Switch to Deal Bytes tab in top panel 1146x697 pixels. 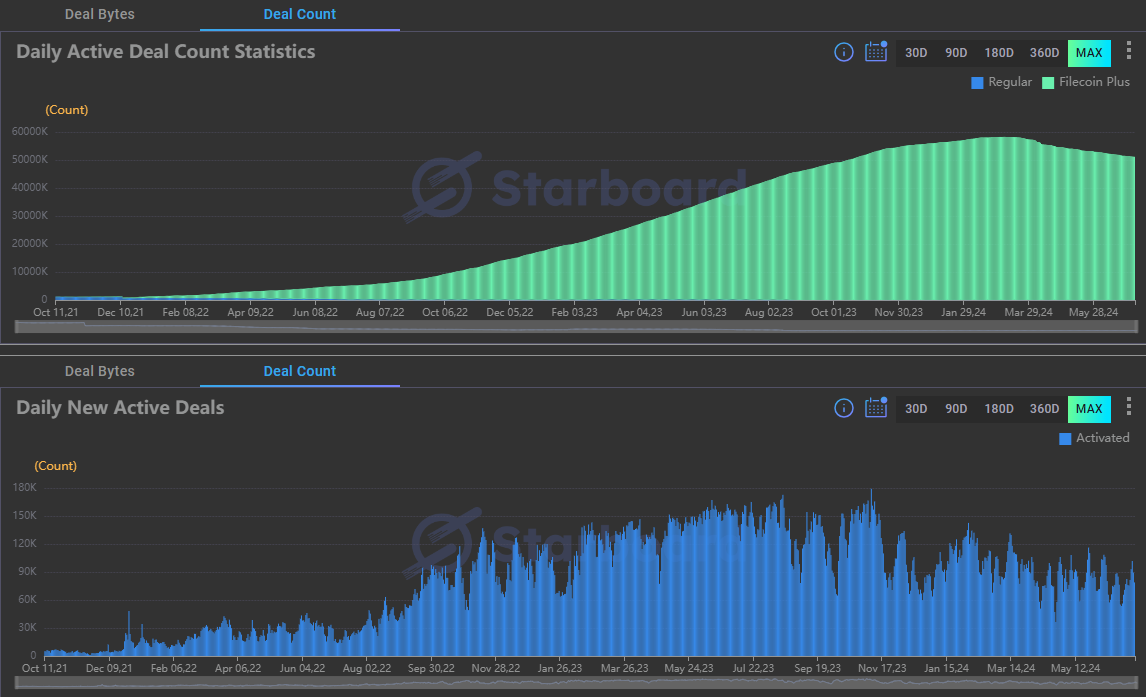click(x=99, y=15)
